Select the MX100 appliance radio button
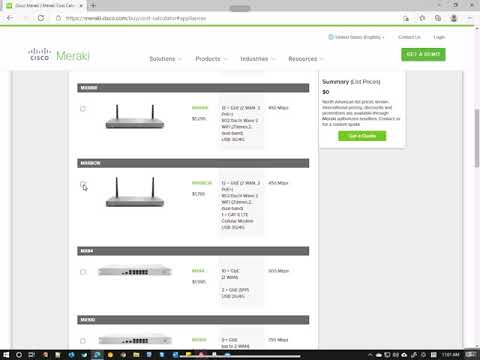Screen dimensions: 480x360 tap(83, 341)
